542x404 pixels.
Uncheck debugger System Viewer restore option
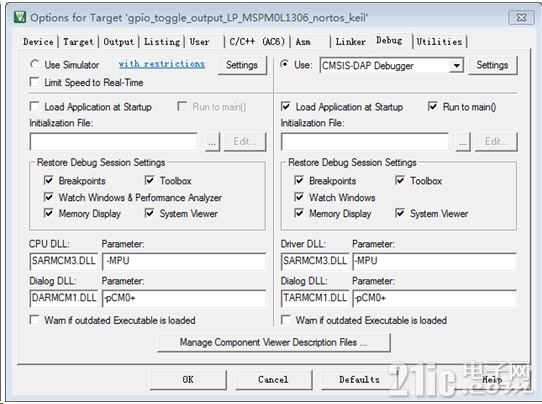click(x=400, y=213)
